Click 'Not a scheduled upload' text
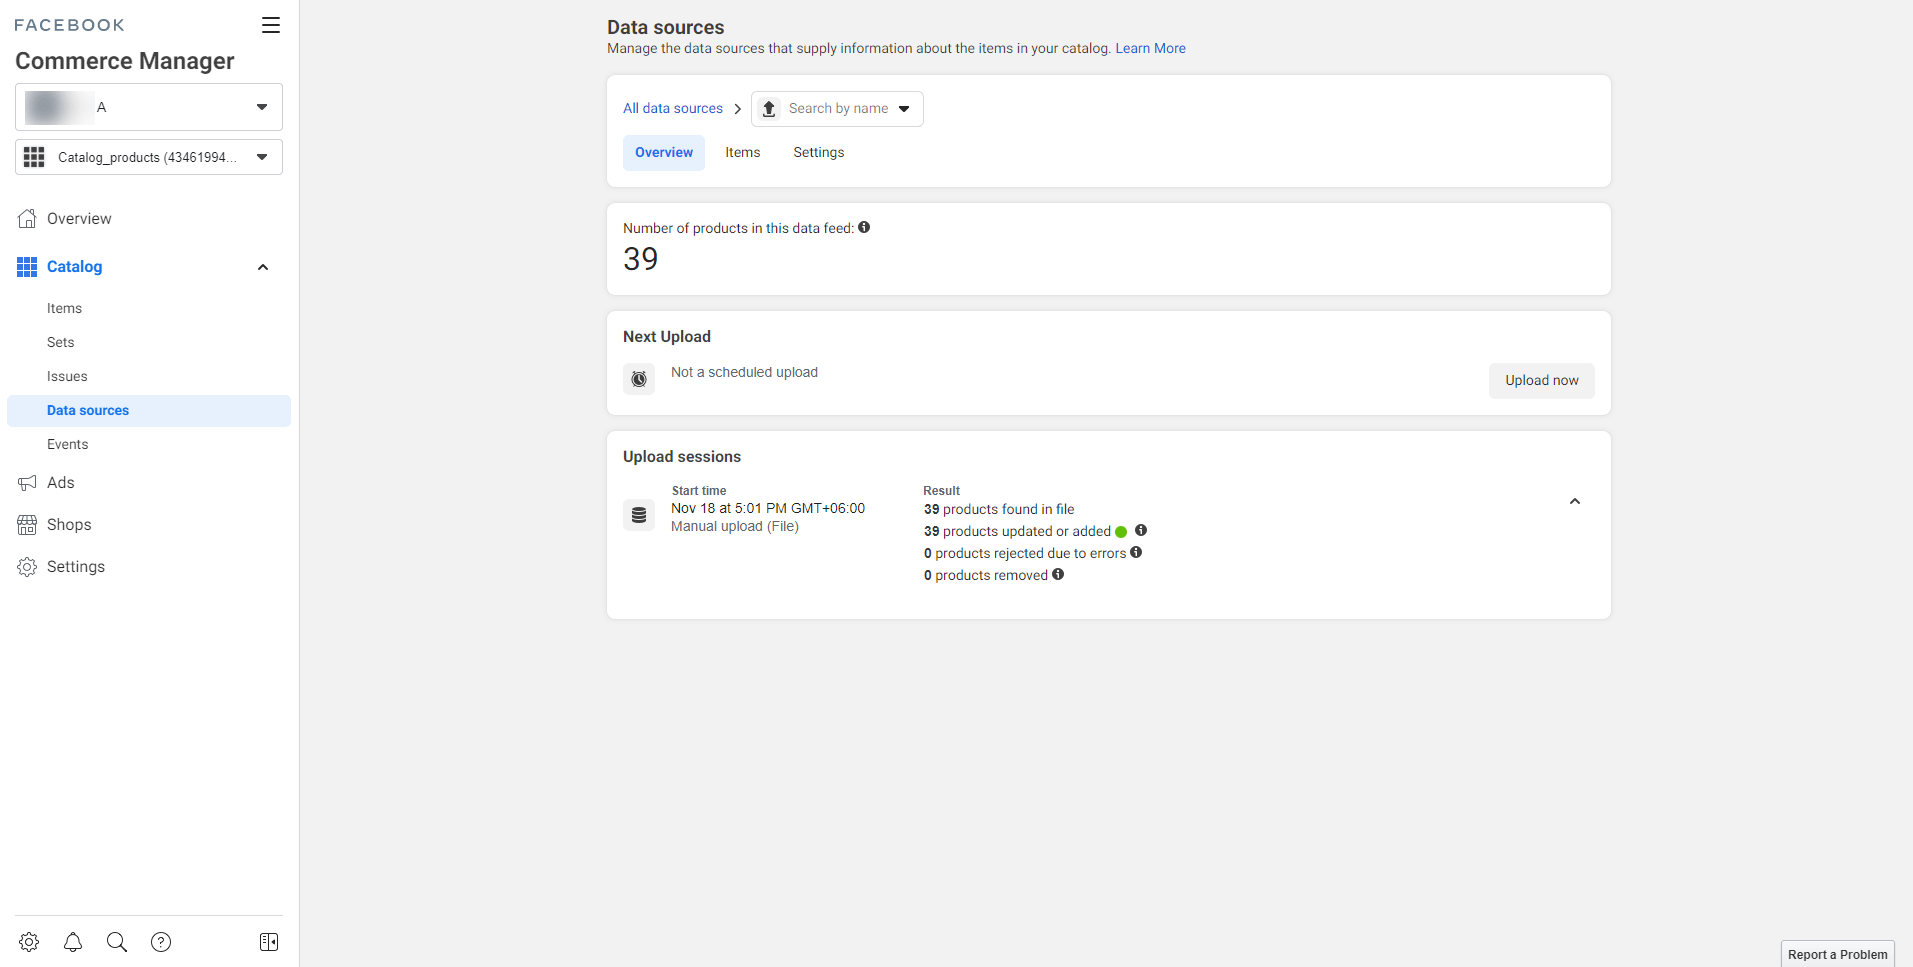1913x967 pixels. point(744,373)
